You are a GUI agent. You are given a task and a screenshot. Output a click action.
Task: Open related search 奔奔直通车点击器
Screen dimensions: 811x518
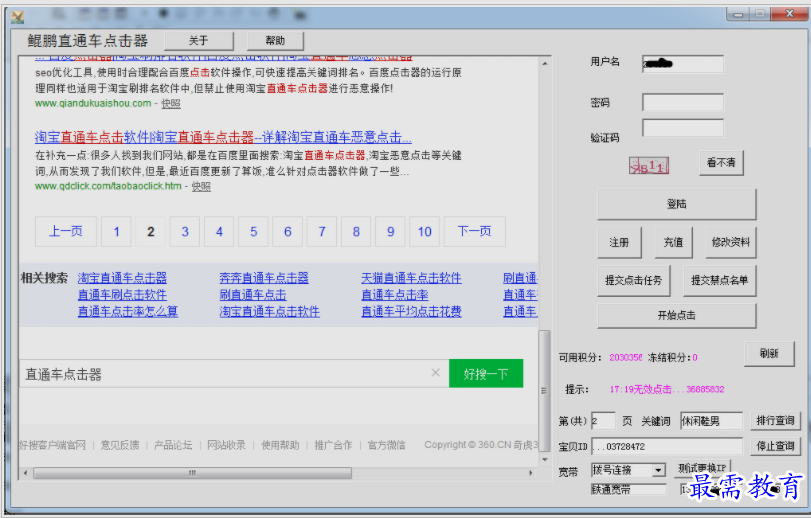click(264, 278)
